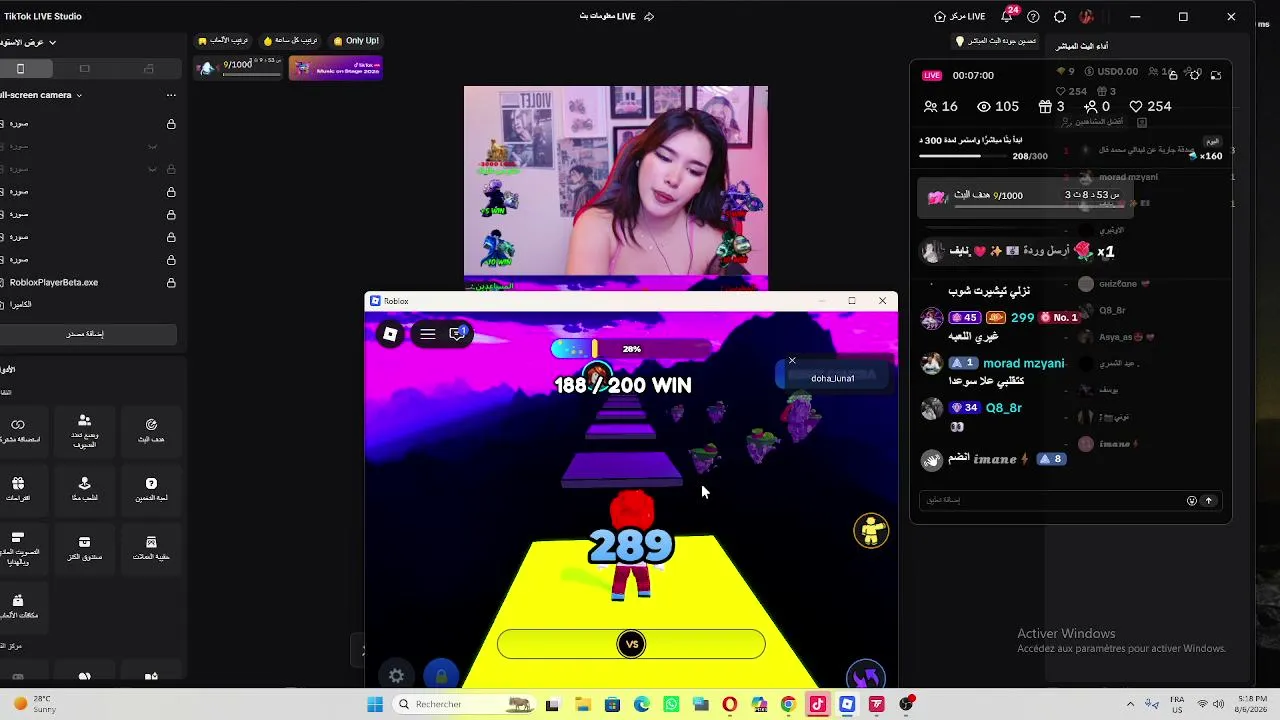
Task: Open the coin bag tool (حقيبة العملات)
Action: click(151, 548)
